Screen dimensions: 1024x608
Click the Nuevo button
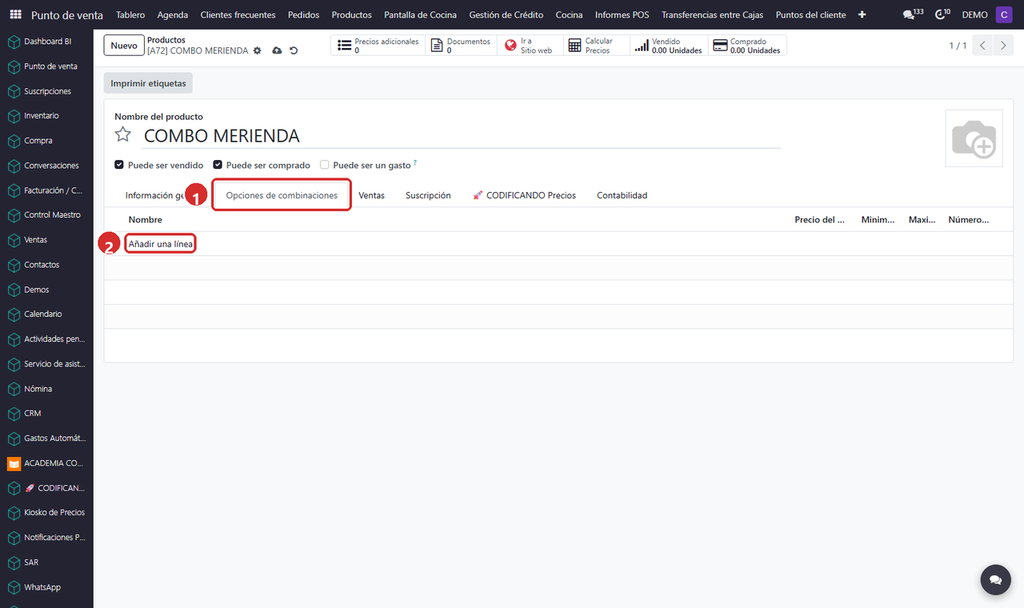[124, 45]
